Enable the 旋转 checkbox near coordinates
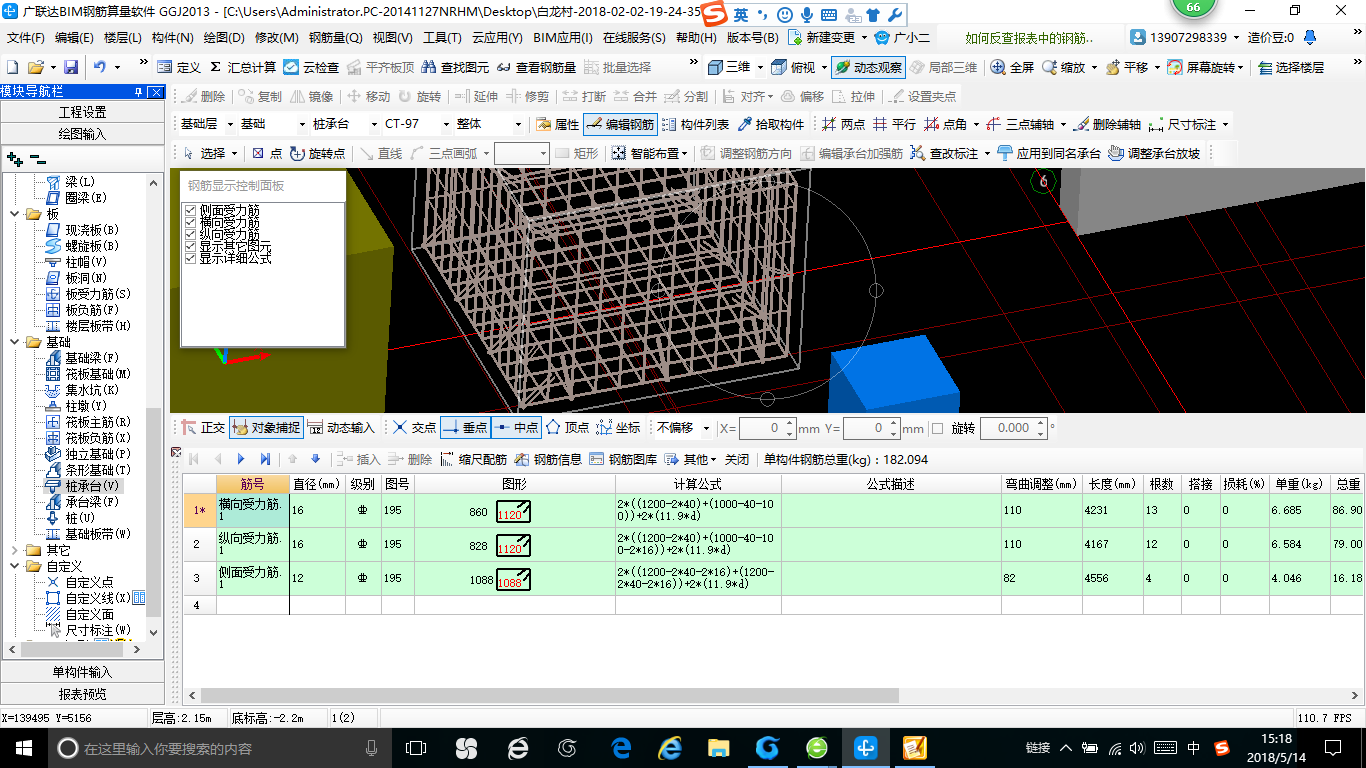The height and width of the screenshot is (768, 1366). coord(937,428)
